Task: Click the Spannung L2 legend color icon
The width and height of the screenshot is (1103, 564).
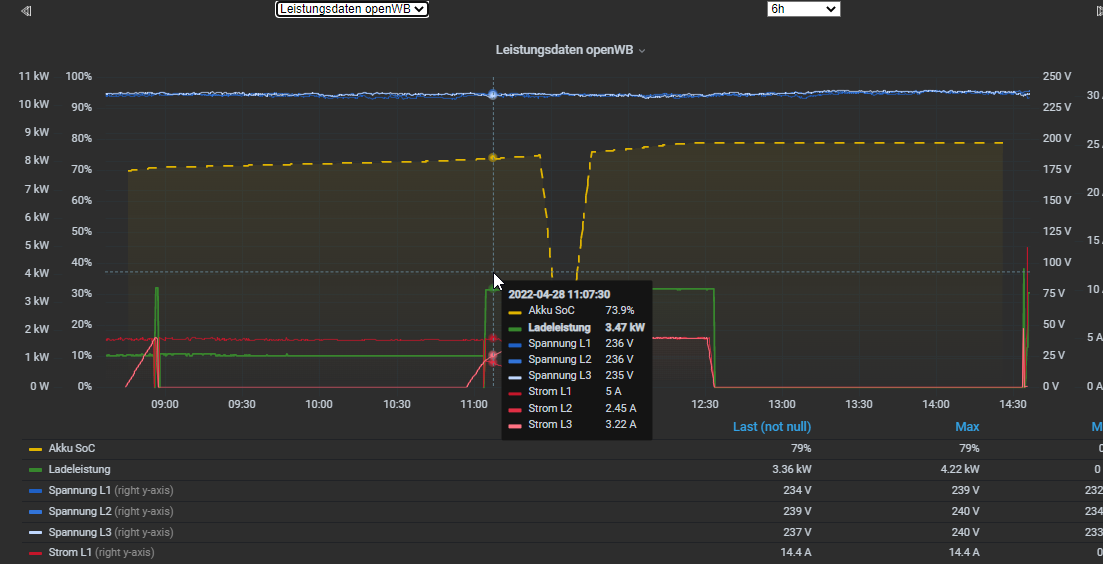Action: coord(36,511)
